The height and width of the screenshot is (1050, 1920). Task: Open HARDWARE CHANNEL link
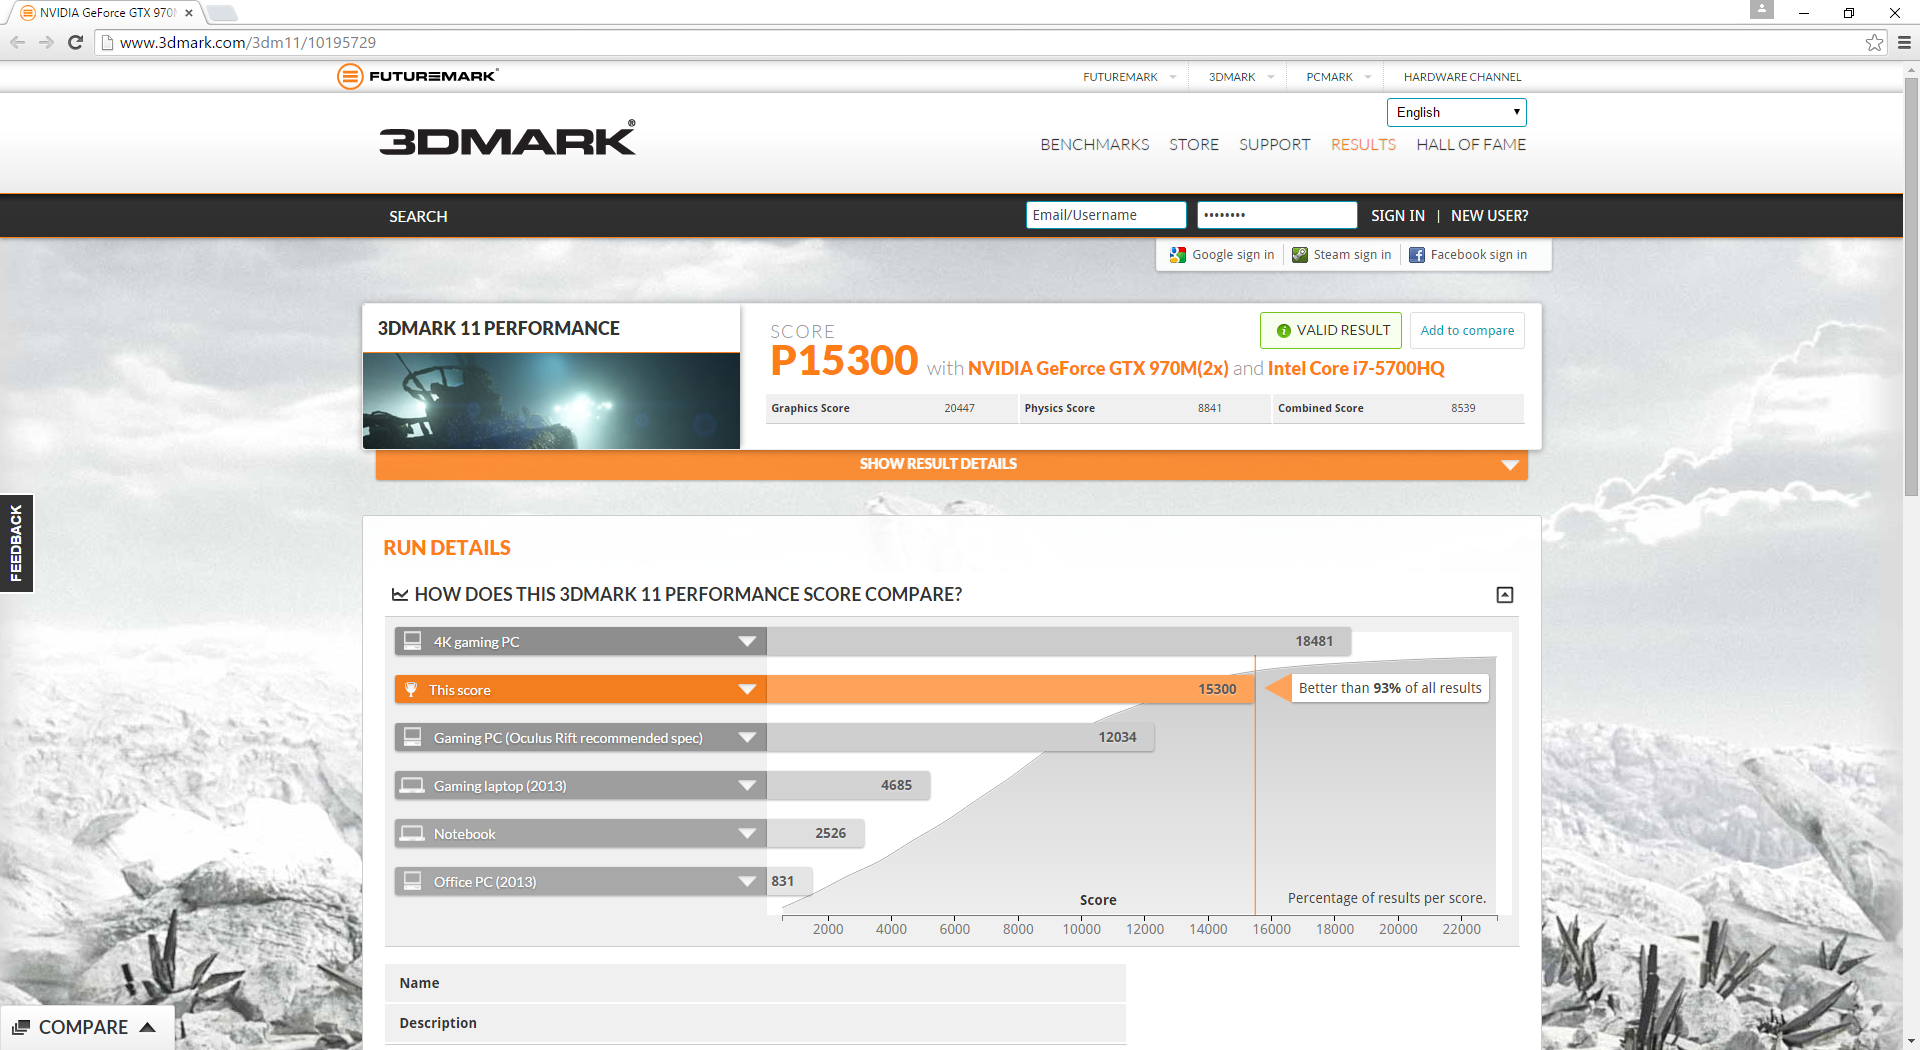1462,77
